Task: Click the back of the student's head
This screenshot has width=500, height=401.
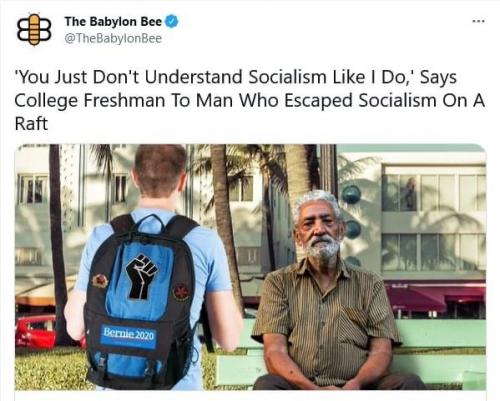Action: [159, 172]
